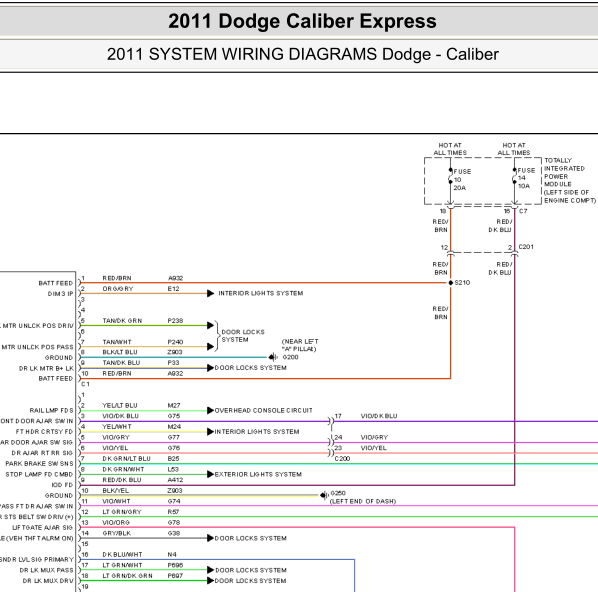Select the C200 connector label
Image resolution: width=598 pixels, height=592 pixels.
point(342,459)
